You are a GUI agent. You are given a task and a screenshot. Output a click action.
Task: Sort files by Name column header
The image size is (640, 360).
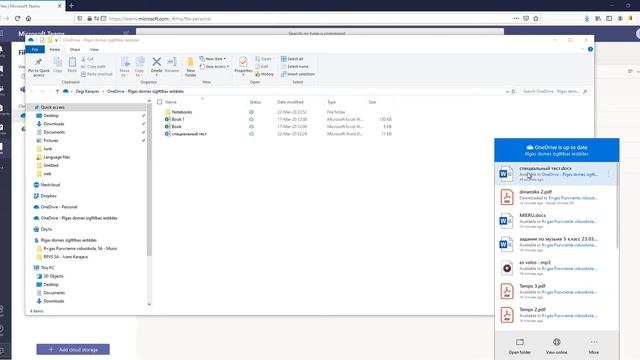tap(171, 102)
